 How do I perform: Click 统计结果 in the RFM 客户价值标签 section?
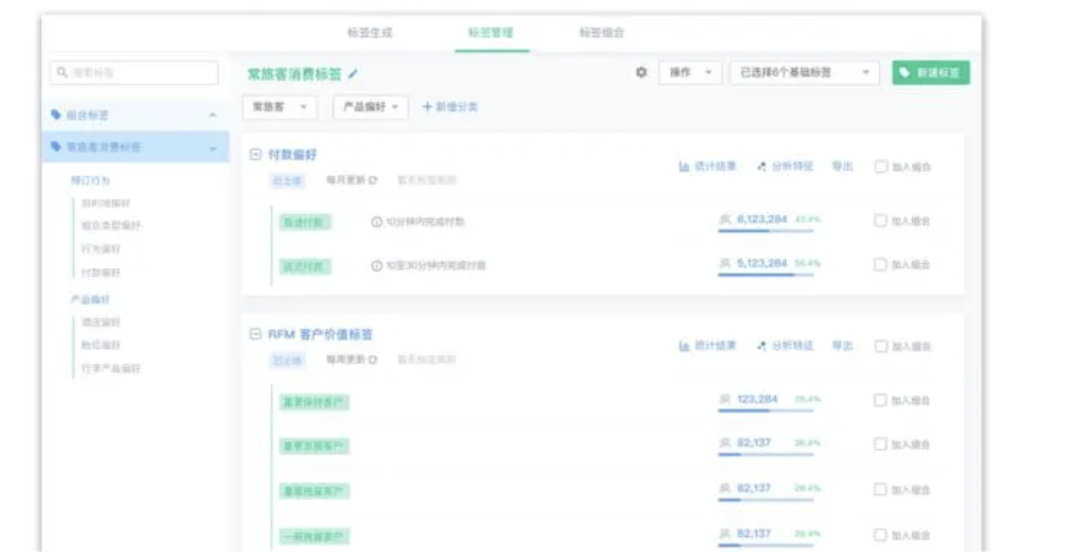[707, 346]
